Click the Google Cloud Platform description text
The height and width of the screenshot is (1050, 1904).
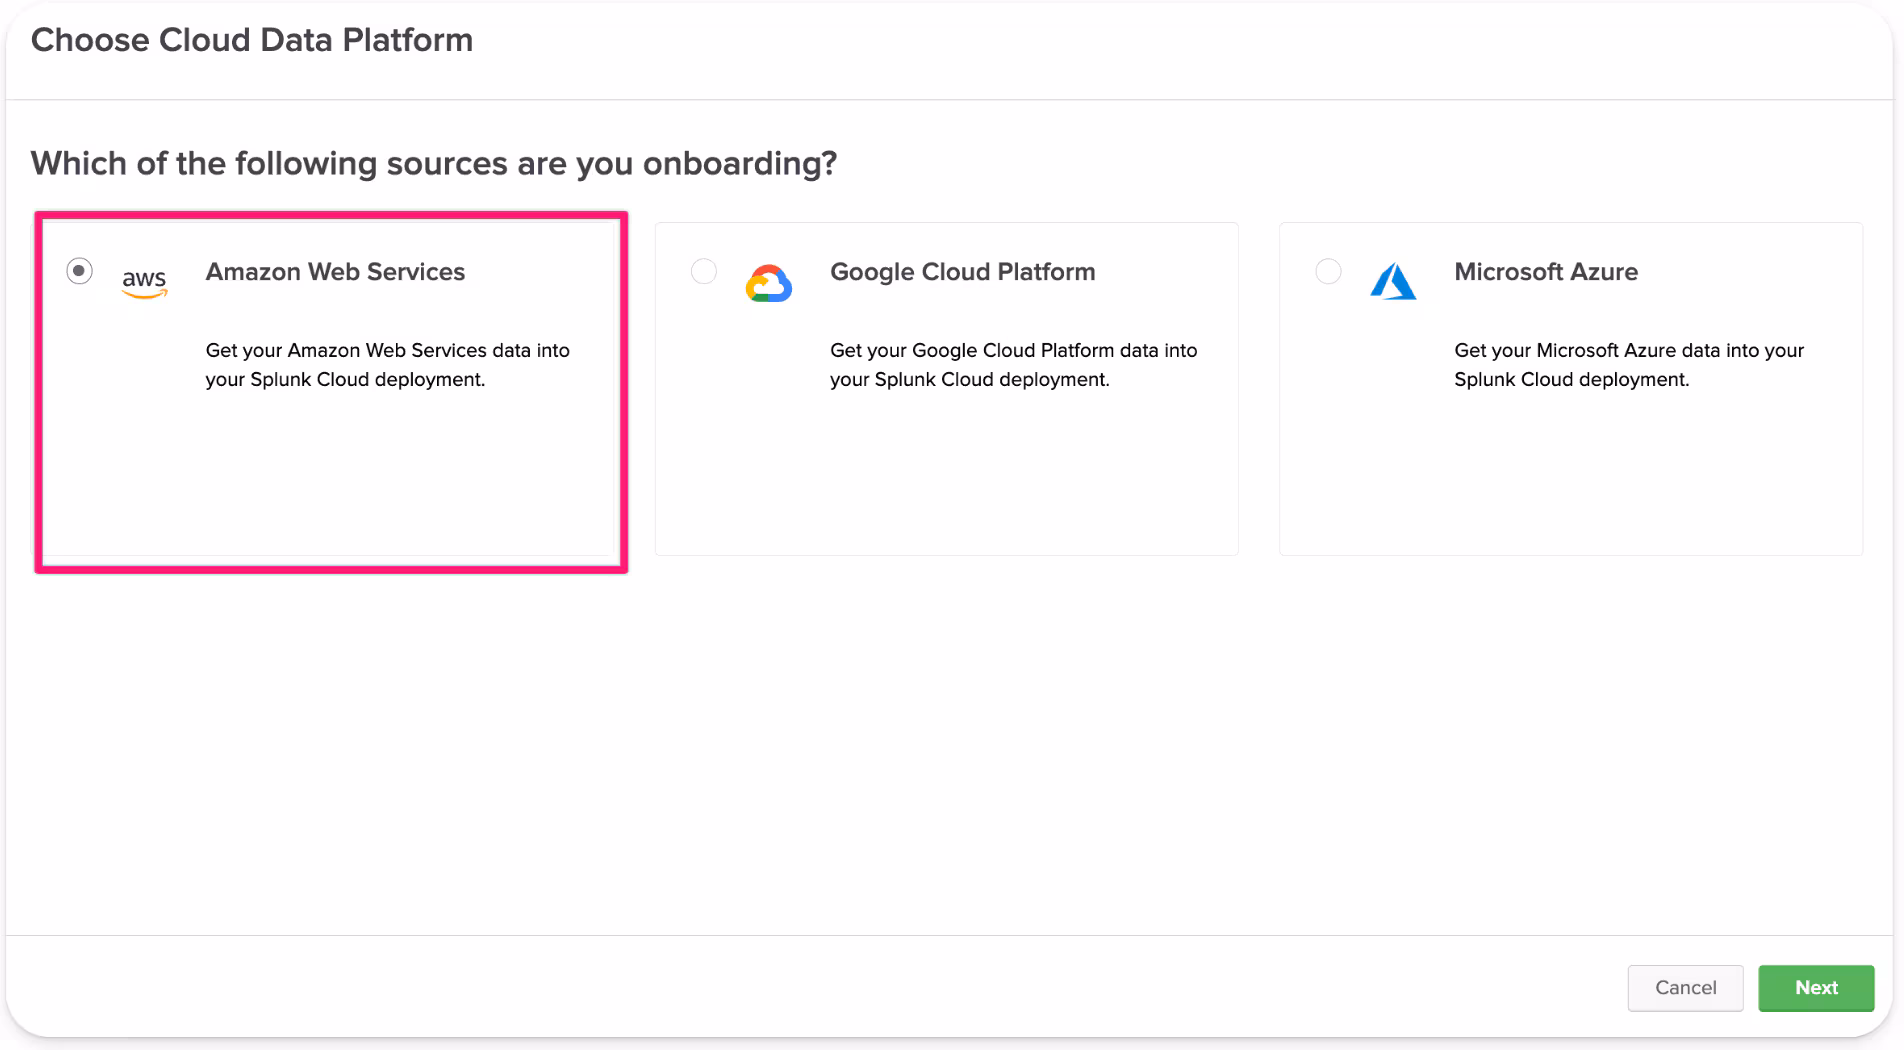pyautogui.click(x=1012, y=365)
